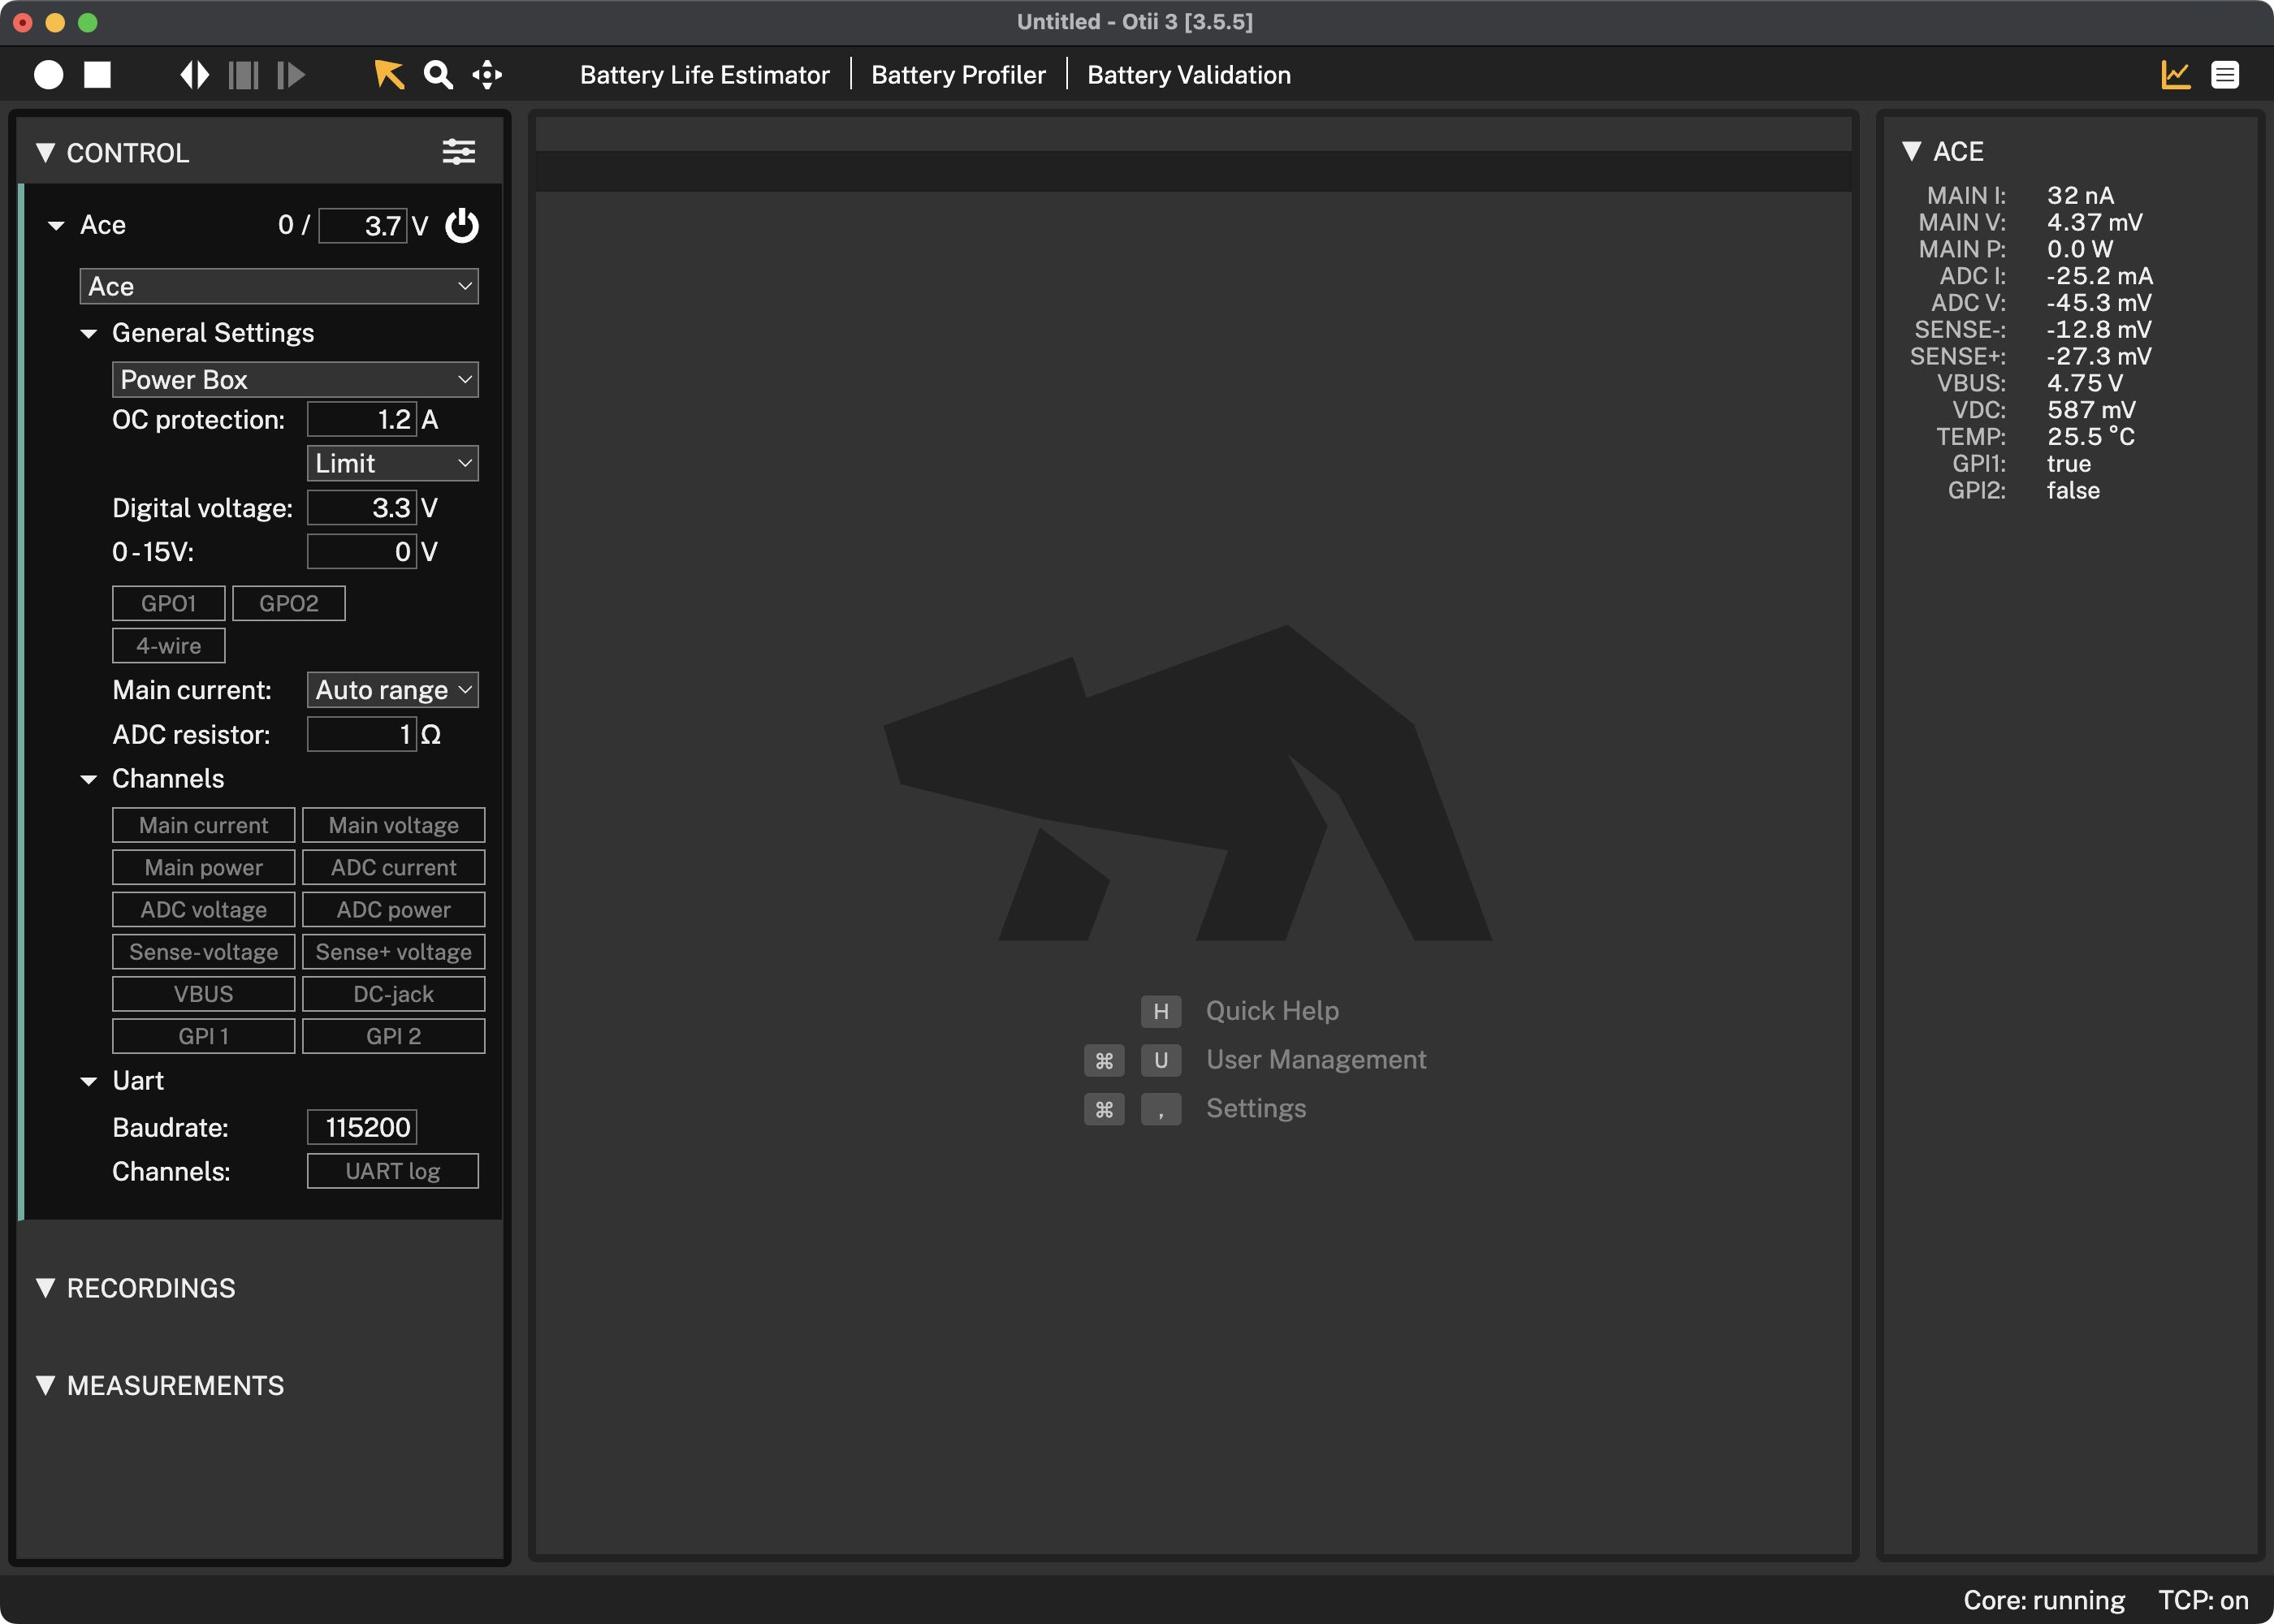Edit the main voltage 3.7 V field
Image resolution: width=2274 pixels, height=1624 pixels.
363,226
